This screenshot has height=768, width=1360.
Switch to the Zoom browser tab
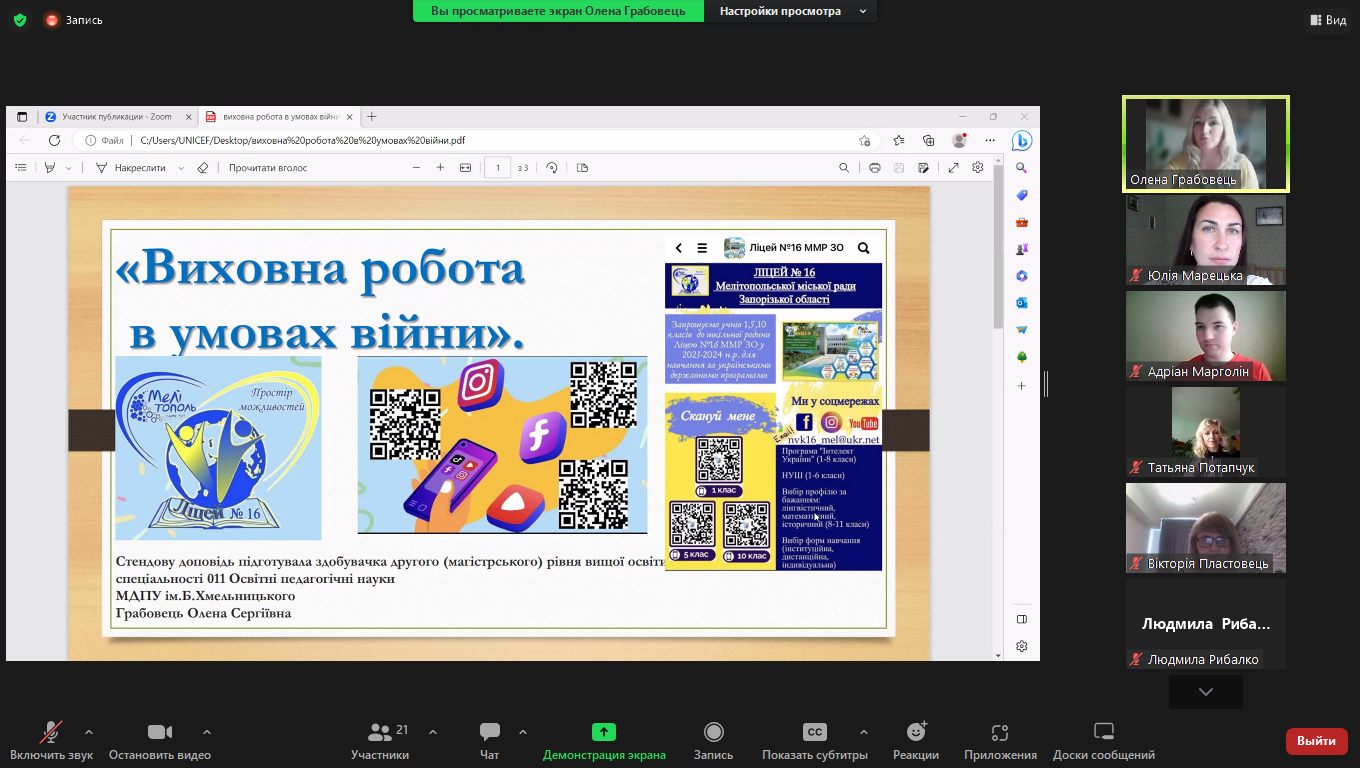coord(115,117)
